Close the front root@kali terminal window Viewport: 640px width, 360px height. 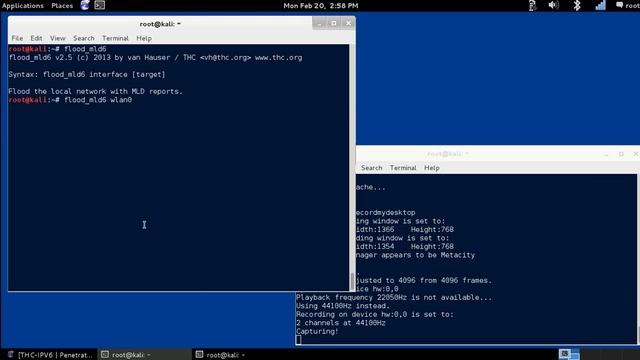pos(348,23)
